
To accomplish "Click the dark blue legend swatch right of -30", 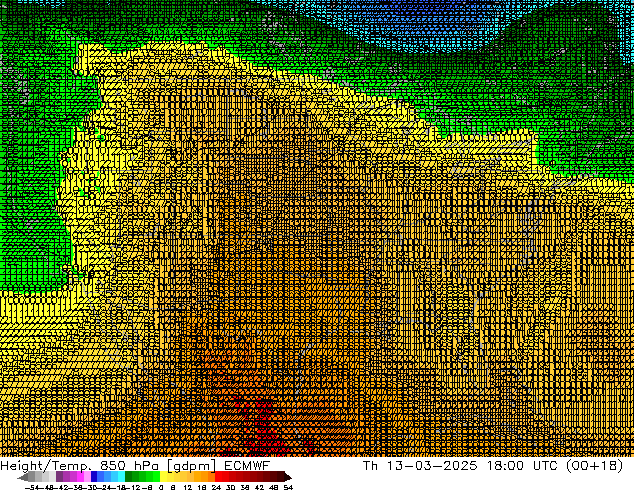I will tap(94, 477).
